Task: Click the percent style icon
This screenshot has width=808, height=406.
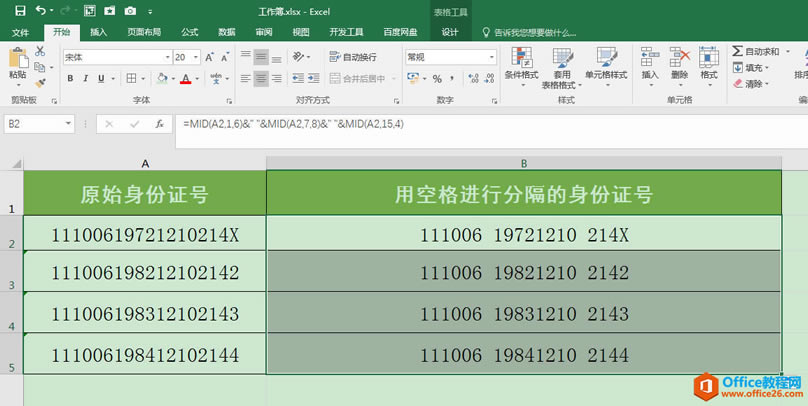Action: click(437, 79)
